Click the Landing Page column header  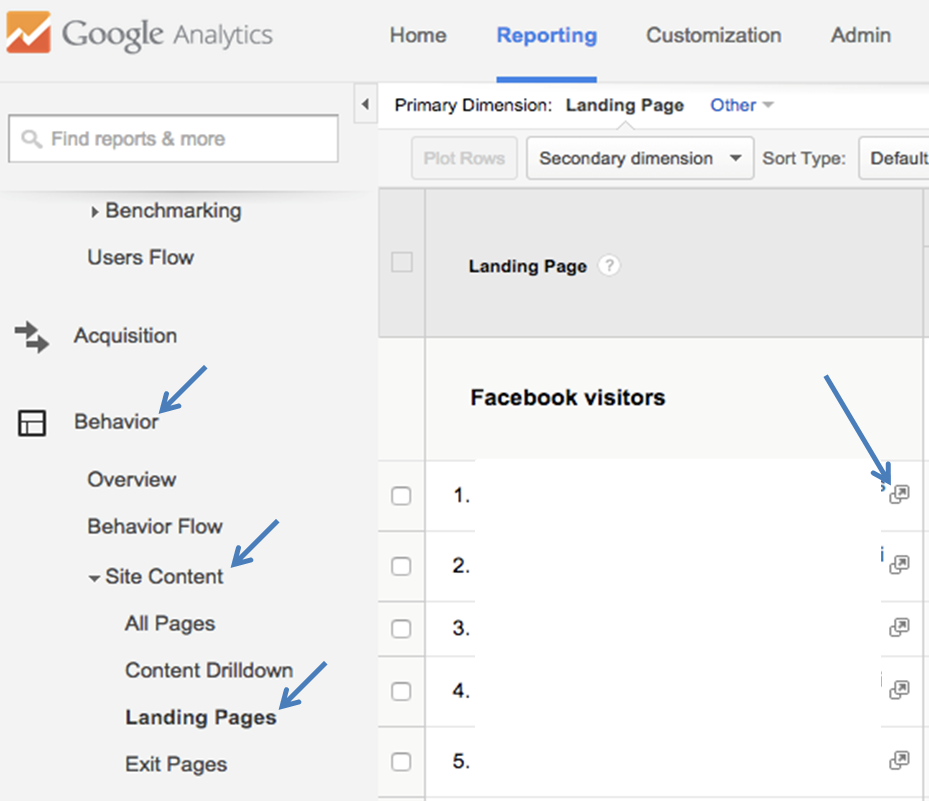(527, 267)
